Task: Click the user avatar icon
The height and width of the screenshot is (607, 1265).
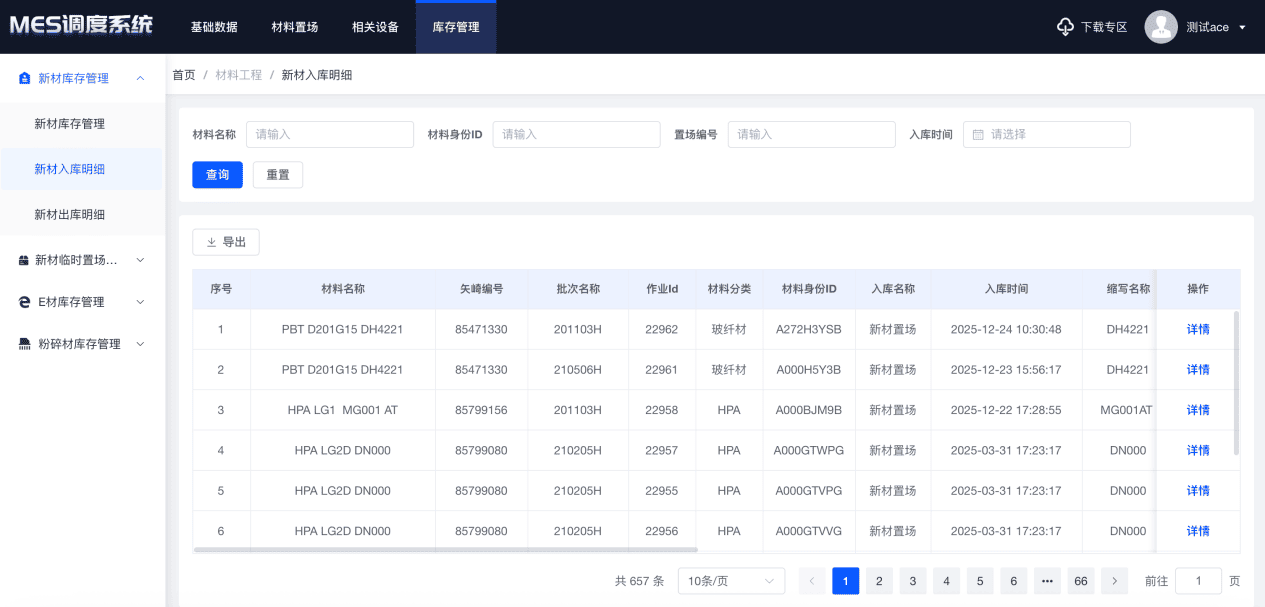Action: 1160,27
